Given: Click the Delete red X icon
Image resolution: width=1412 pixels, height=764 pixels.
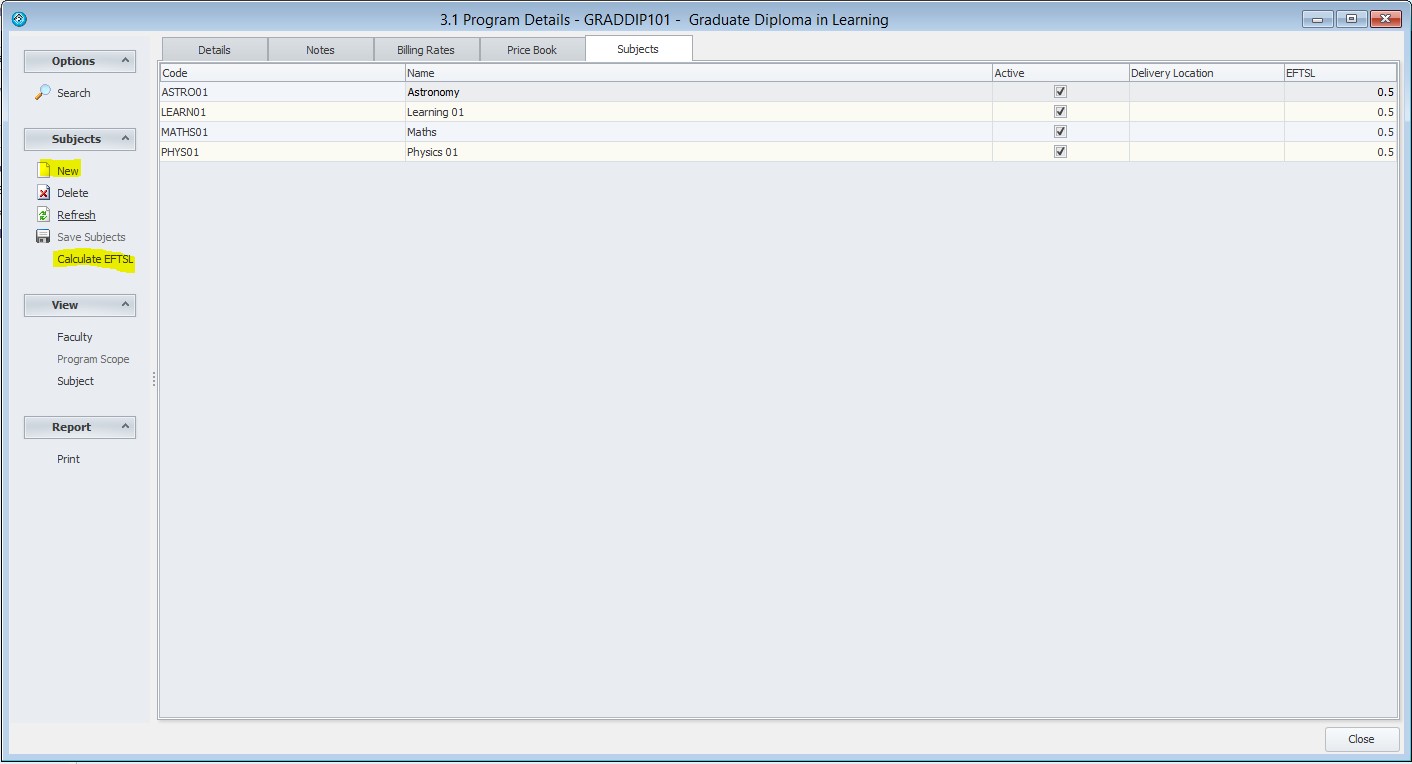Looking at the screenshot, I should coord(43,193).
